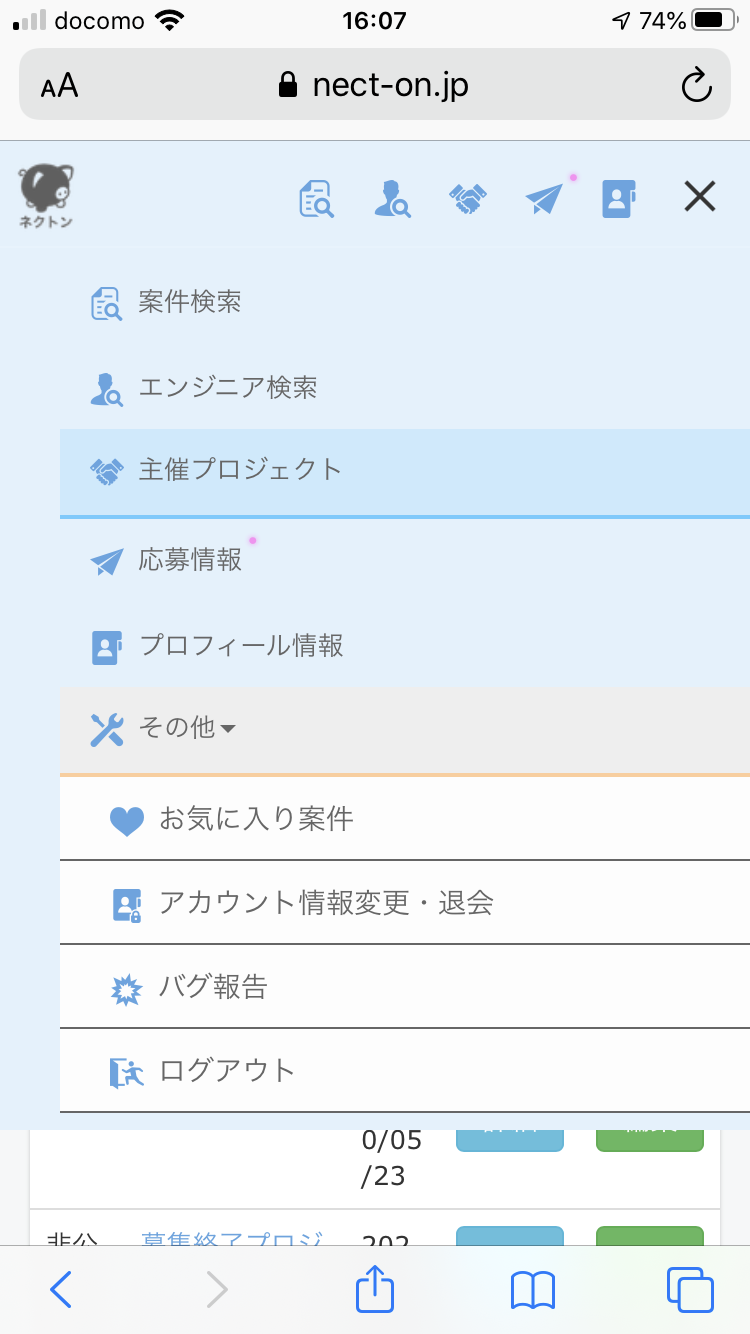The height and width of the screenshot is (1334, 750).
Task: Close the menu with X icon
Action: (700, 197)
